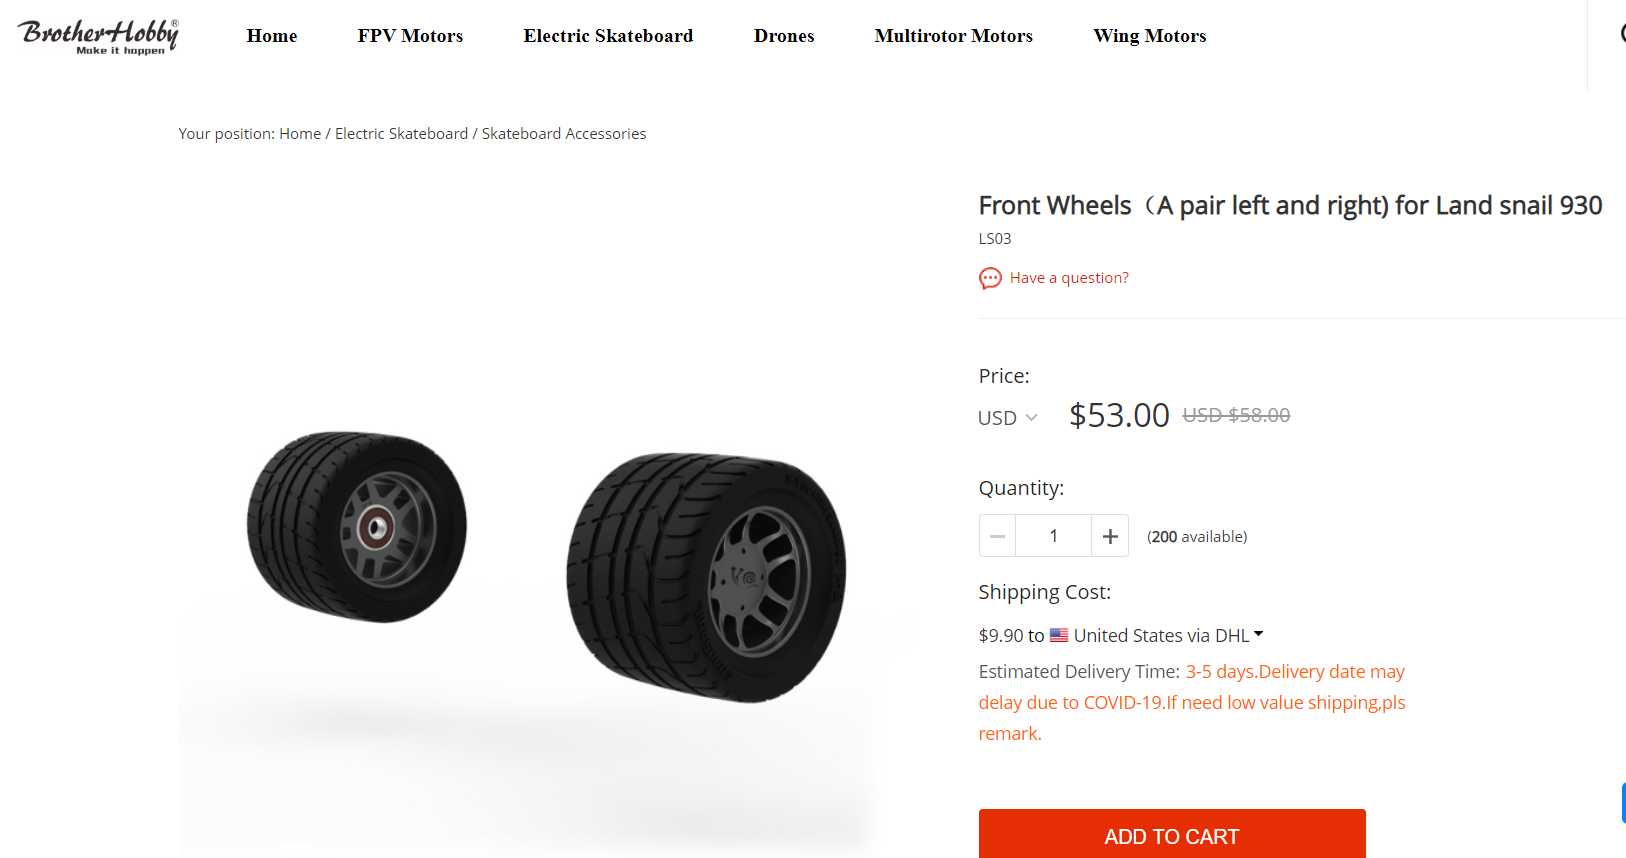Go to Electric Skateboard in top navigation
Viewport: 1626px width, 858px height.
(x=608, y=36)
